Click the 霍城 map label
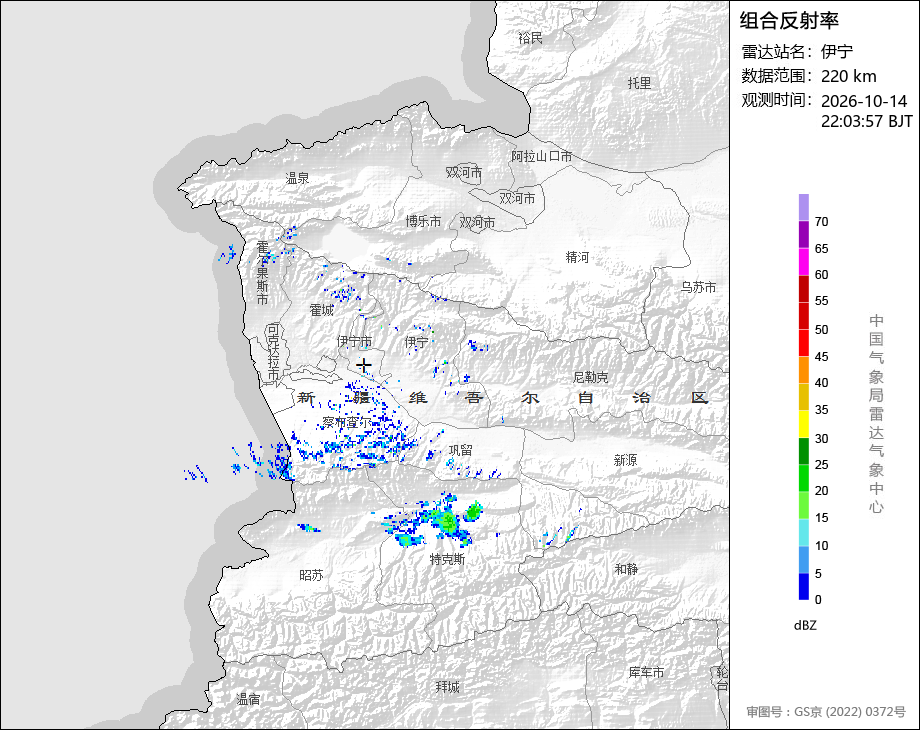 [x=322, y=310]
